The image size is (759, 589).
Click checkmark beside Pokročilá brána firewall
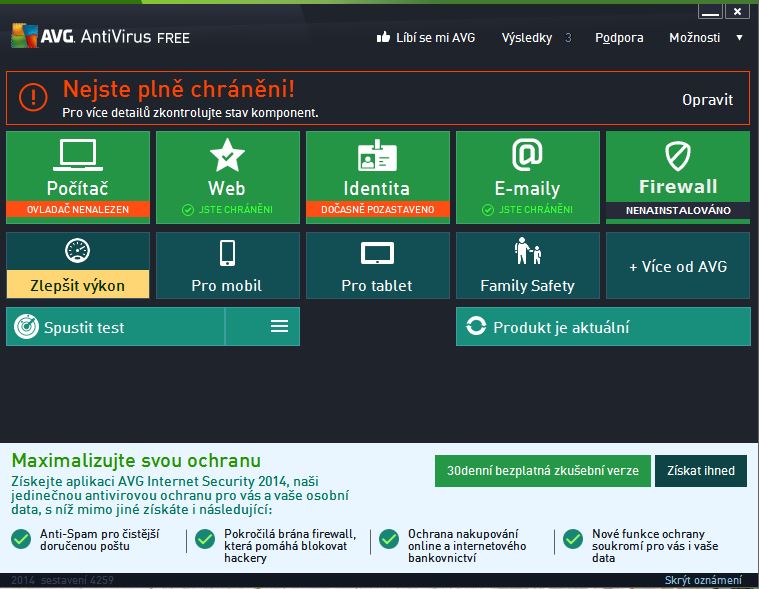[x=205, y=539]
